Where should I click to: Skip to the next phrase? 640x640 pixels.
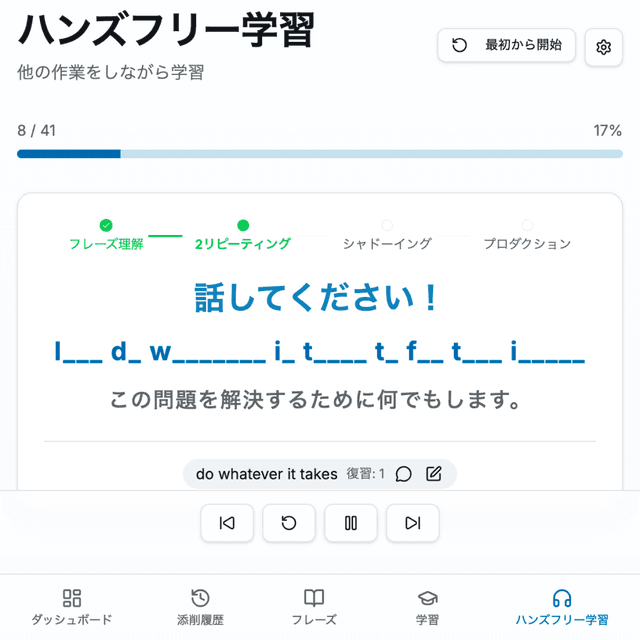(x=412, y=523)
